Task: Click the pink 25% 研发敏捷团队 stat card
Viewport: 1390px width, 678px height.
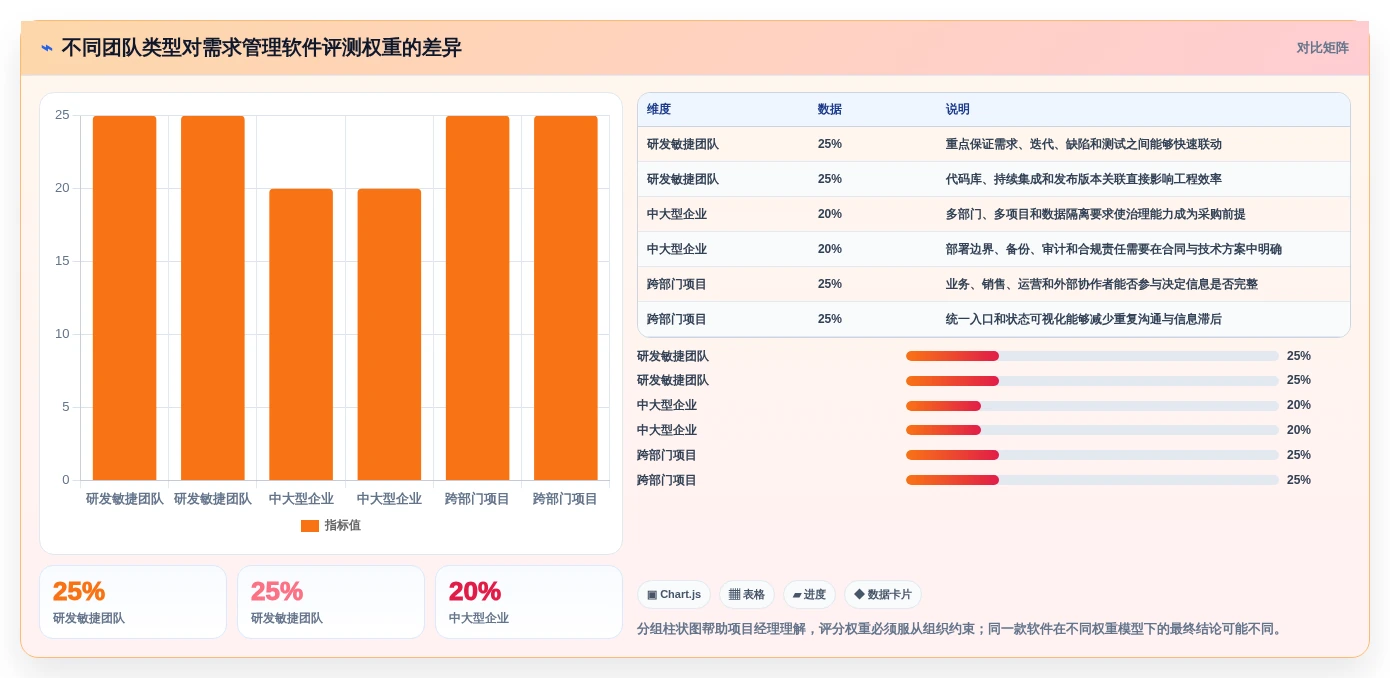Action: (331, 602)
